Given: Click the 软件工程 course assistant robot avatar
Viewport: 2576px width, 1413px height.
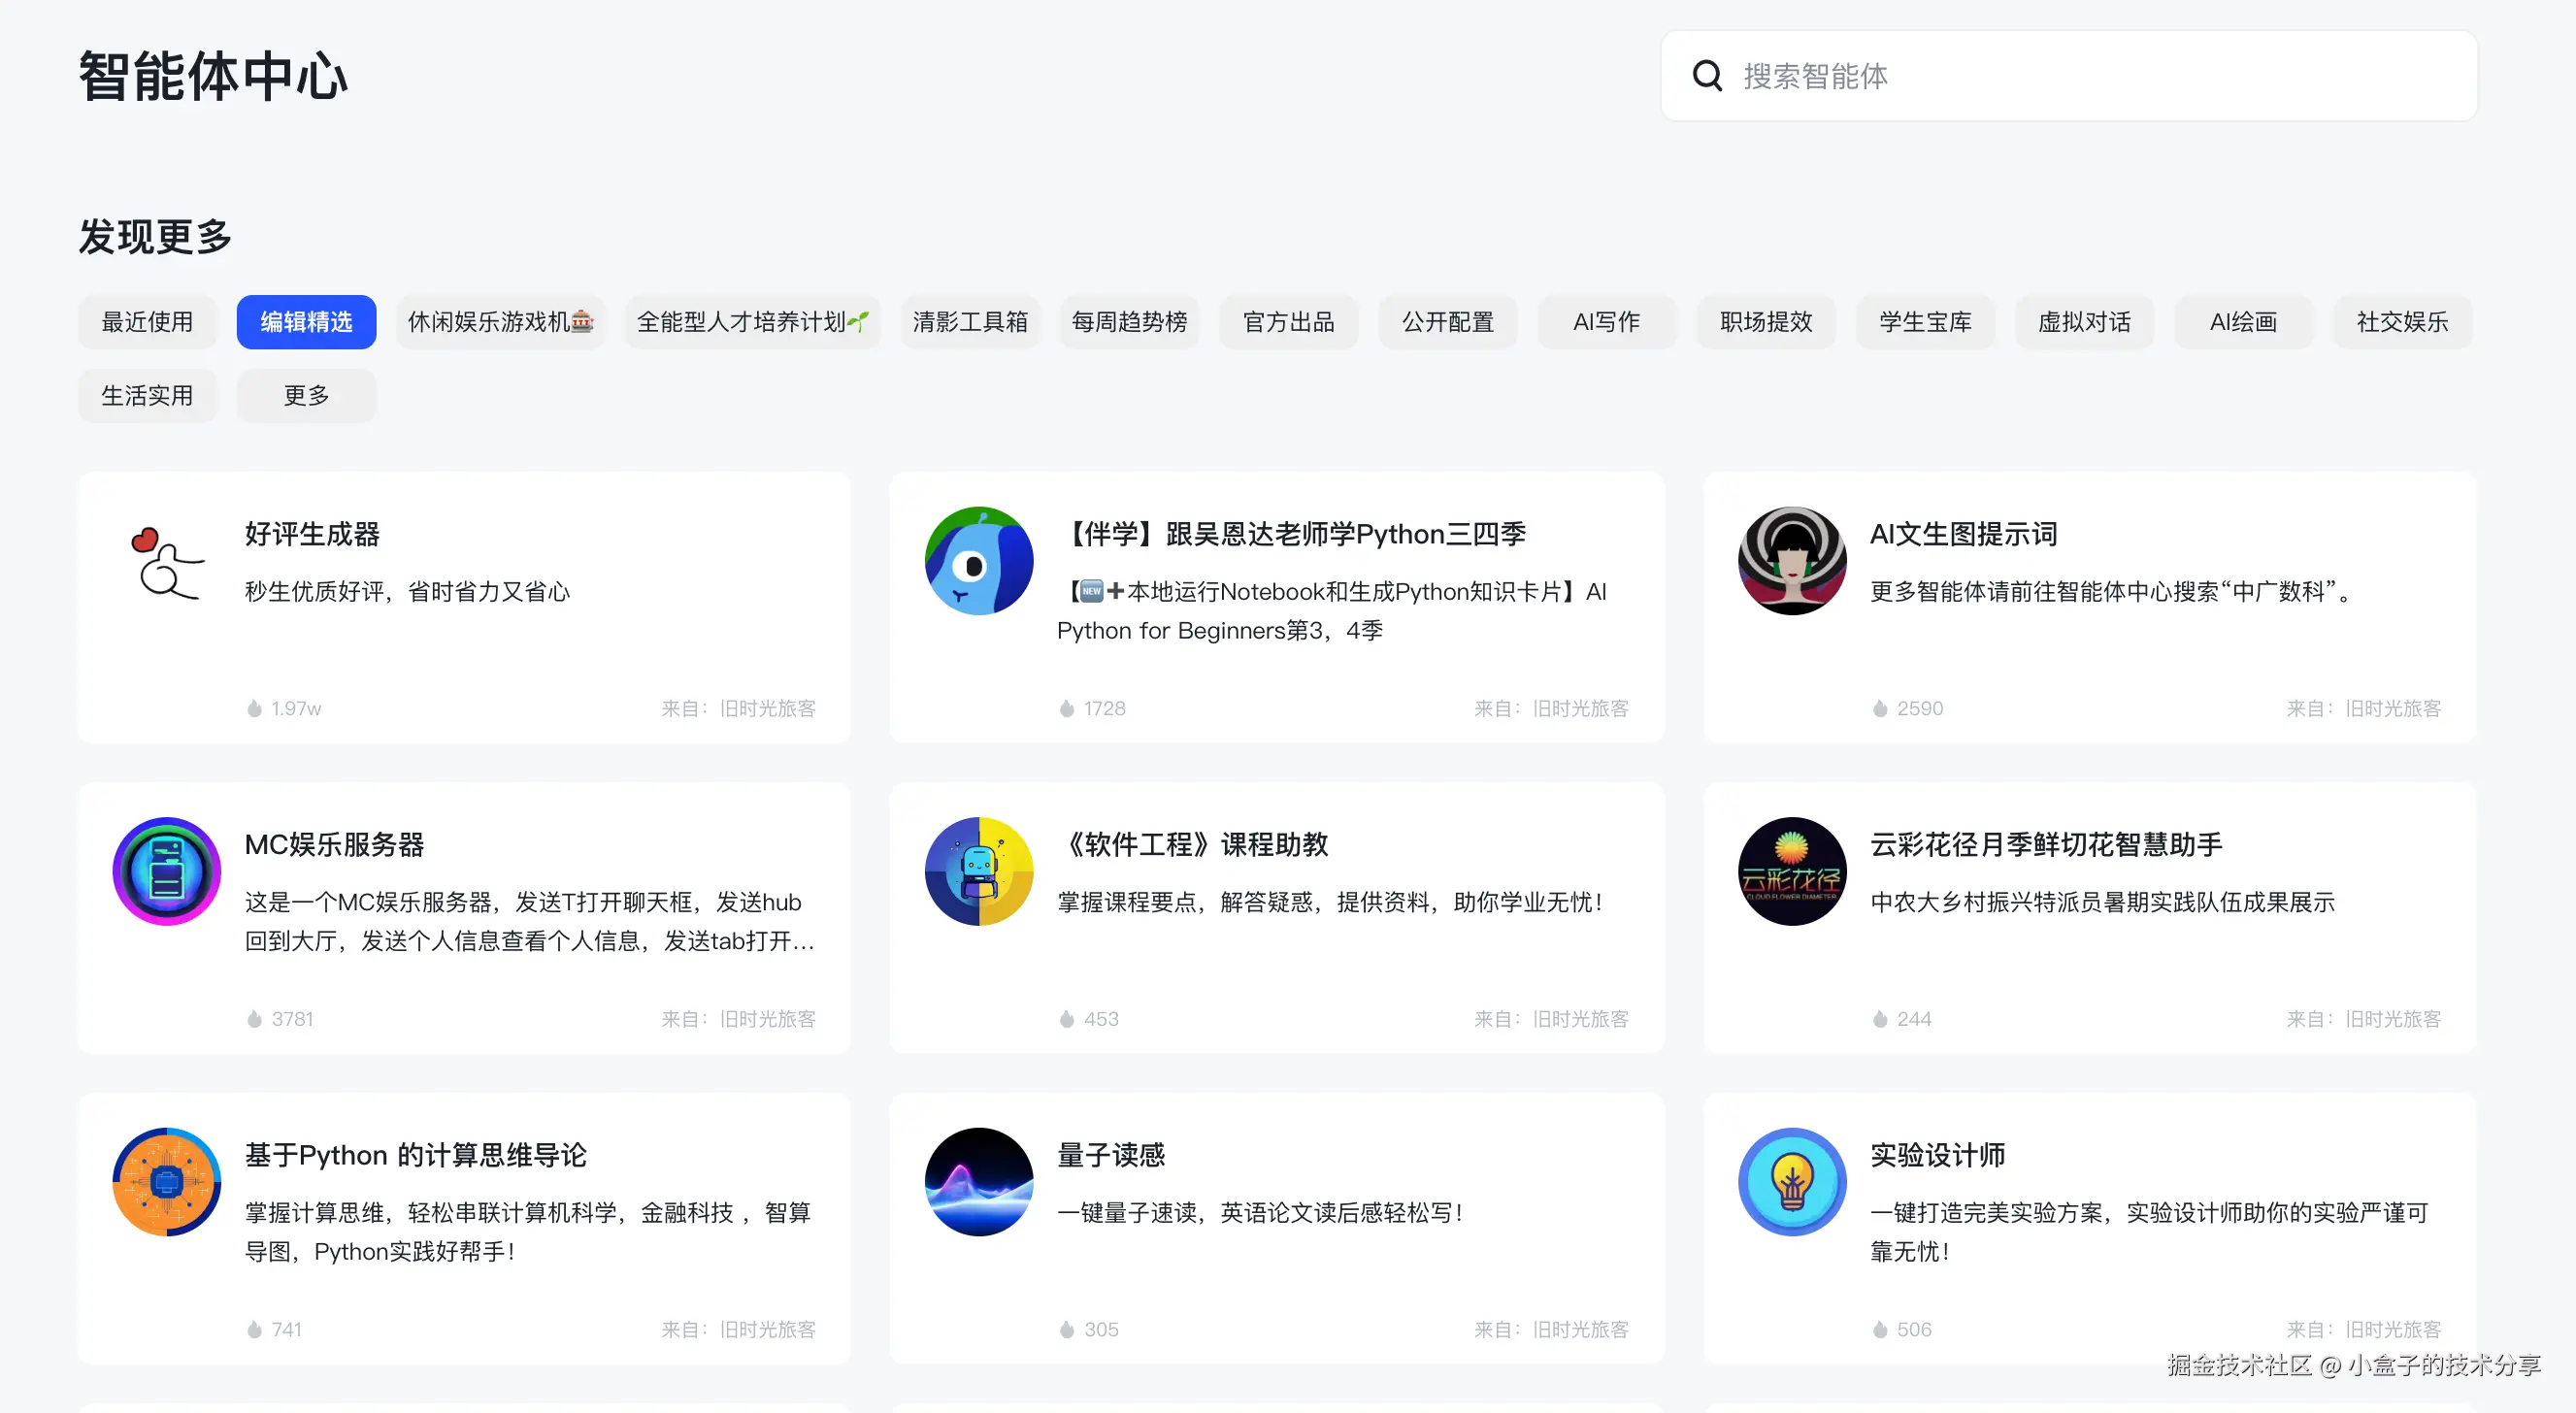Looking at the screenshot, I should tap(978, 871).
